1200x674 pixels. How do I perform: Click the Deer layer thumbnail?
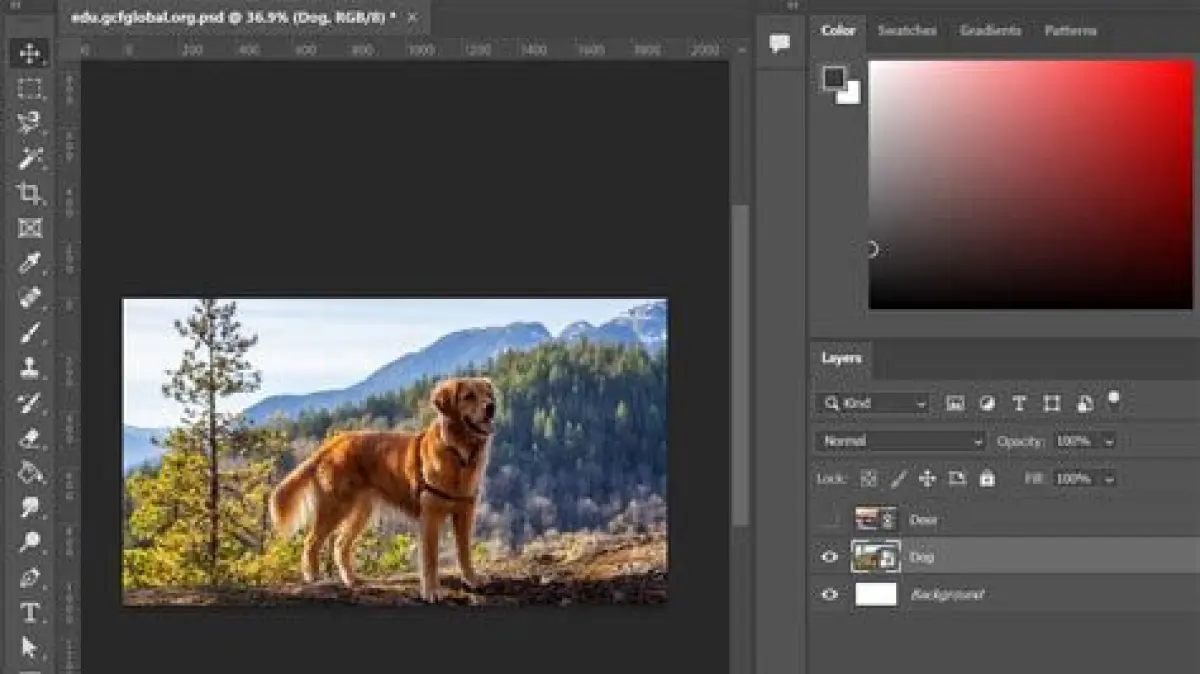coord(875,519)
